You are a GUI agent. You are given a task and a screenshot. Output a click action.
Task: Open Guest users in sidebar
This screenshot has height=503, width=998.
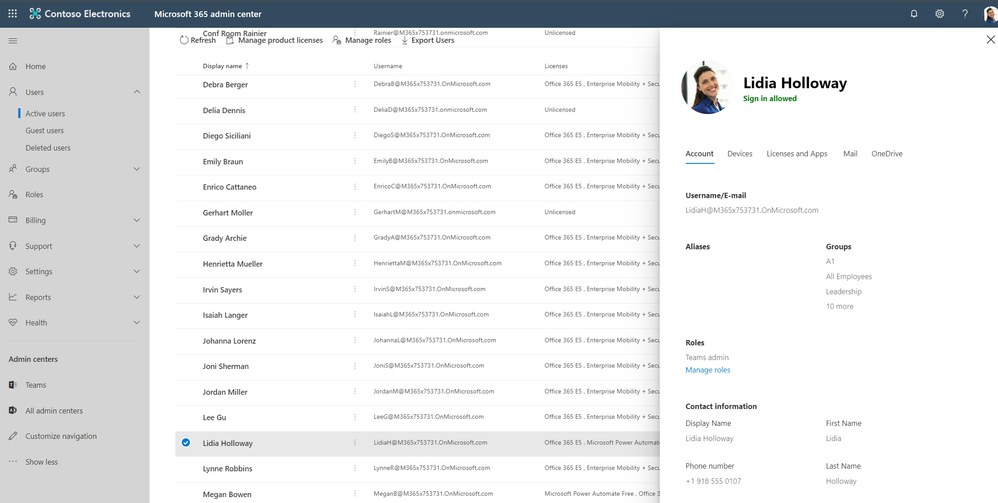coord(45,131)
